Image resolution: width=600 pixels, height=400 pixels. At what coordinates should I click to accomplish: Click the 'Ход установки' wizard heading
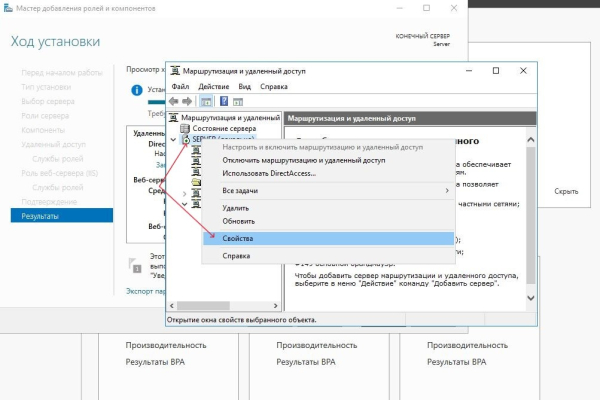pos(55,41)
